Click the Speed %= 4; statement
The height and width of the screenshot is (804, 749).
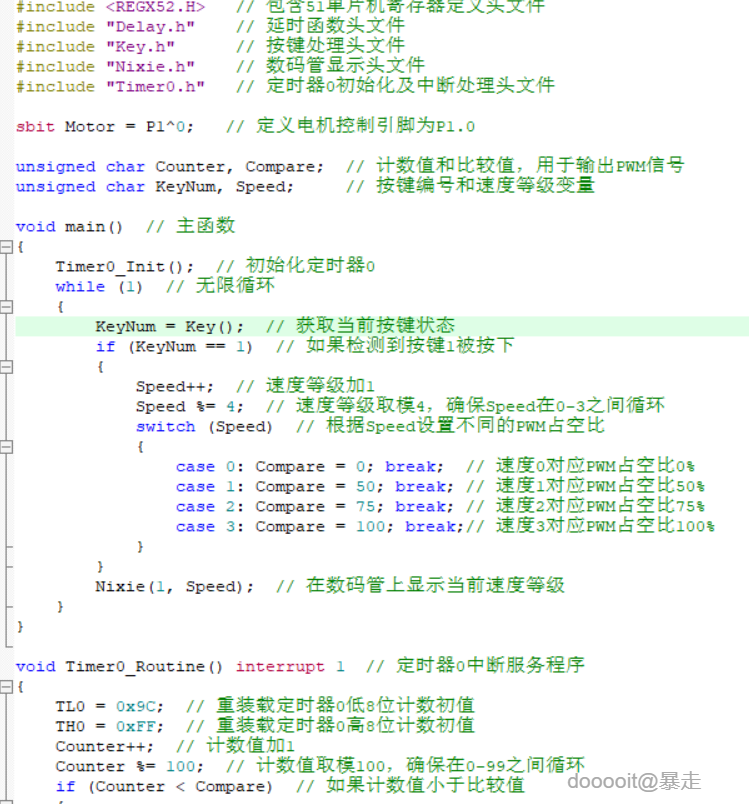(190, 407)
